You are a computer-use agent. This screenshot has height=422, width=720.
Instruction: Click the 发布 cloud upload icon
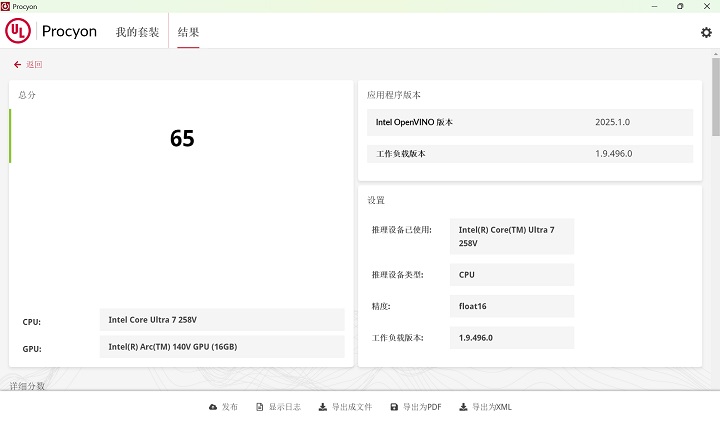pyautogui.click(x=213, y=407)
